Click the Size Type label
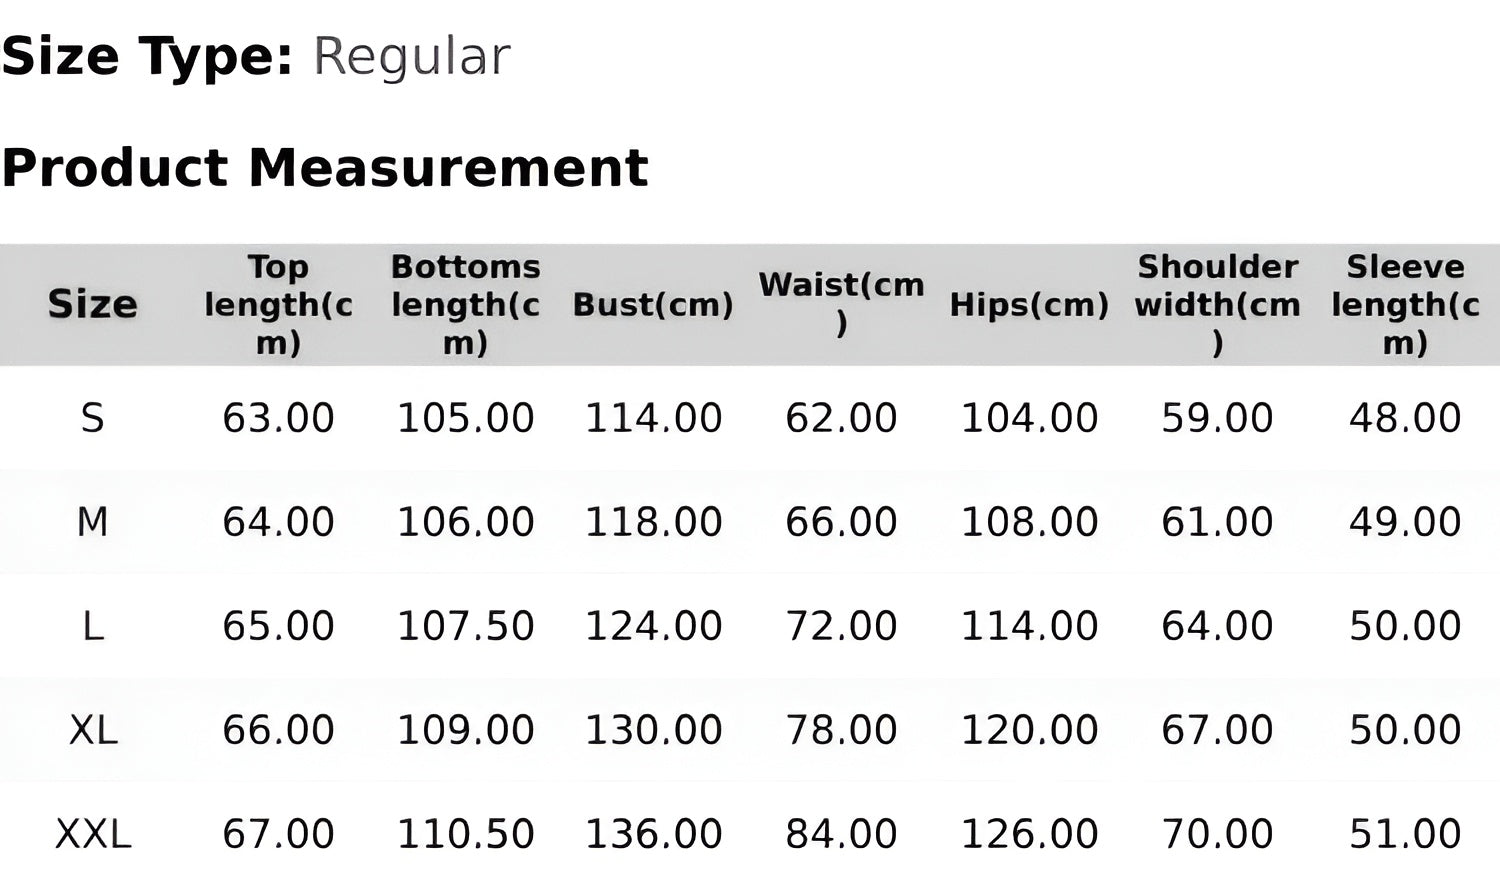 click(148, 56)
